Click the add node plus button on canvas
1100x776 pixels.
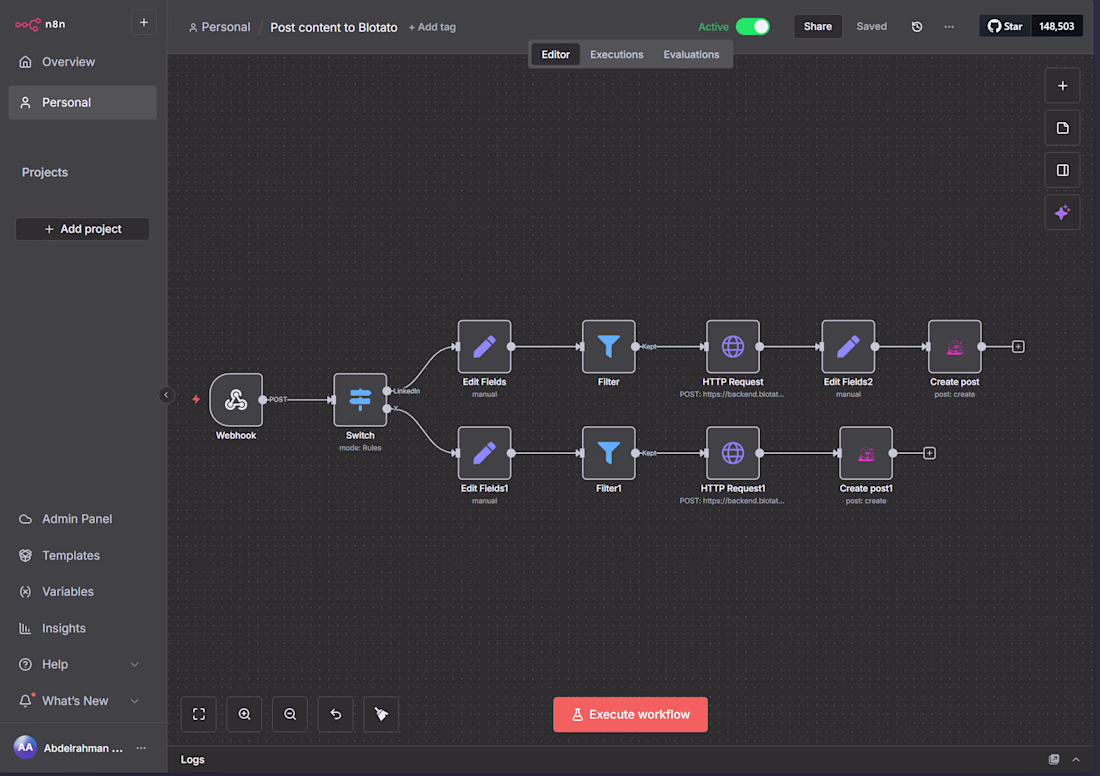coord(1062,86)
